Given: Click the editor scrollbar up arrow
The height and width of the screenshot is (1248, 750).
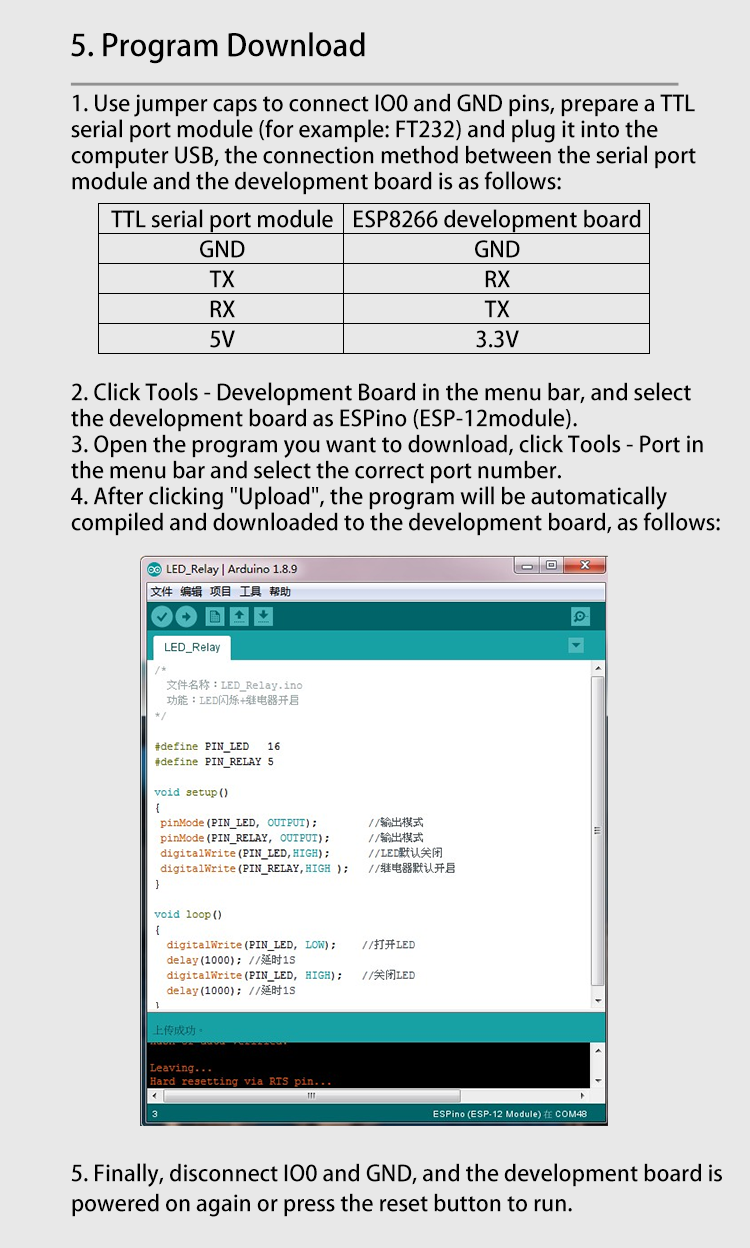Looking at the screenshot, I should tap(598, 668).
